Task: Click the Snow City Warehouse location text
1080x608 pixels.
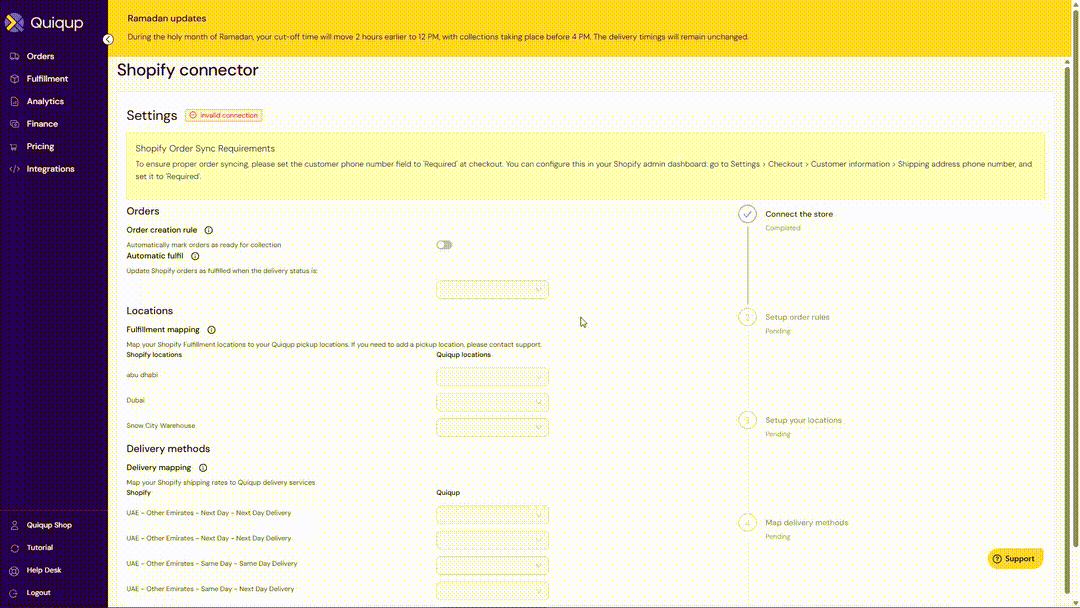Action: click(x=160, y=426)
